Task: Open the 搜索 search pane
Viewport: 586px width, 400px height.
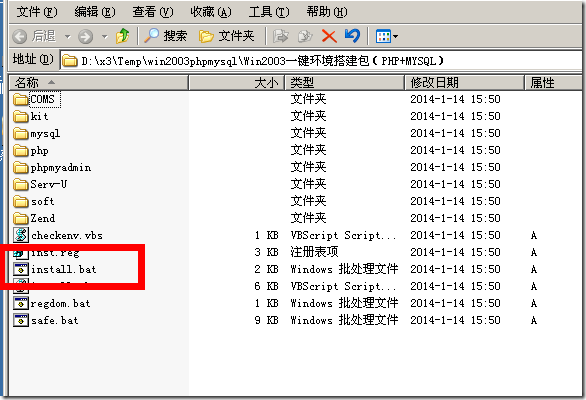Action: (x=166, y=36)
